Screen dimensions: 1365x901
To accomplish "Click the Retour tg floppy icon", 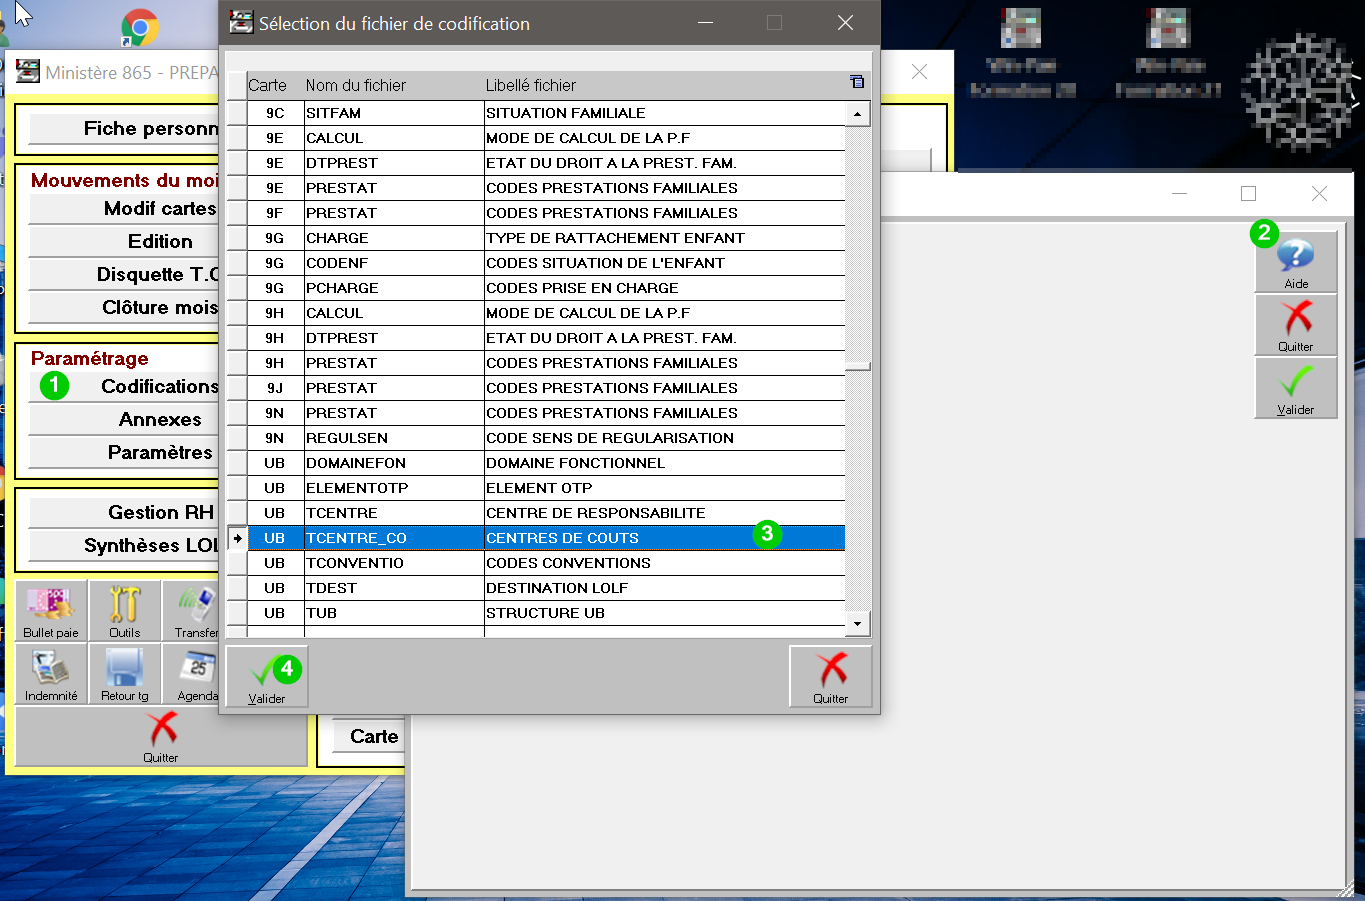I will 125,673.
